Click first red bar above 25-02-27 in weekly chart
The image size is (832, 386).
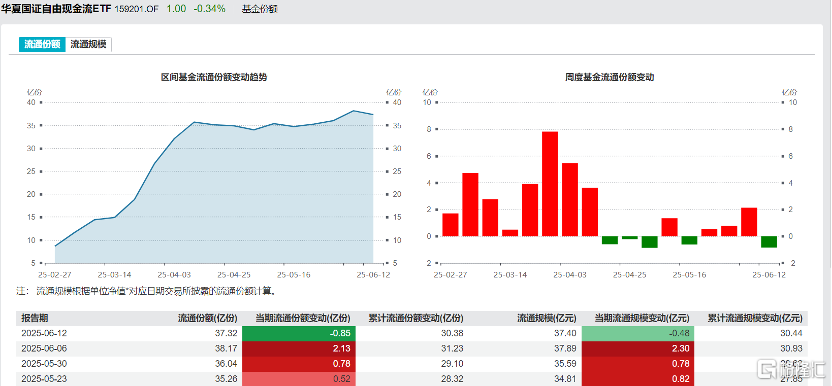tap(450, 225)
